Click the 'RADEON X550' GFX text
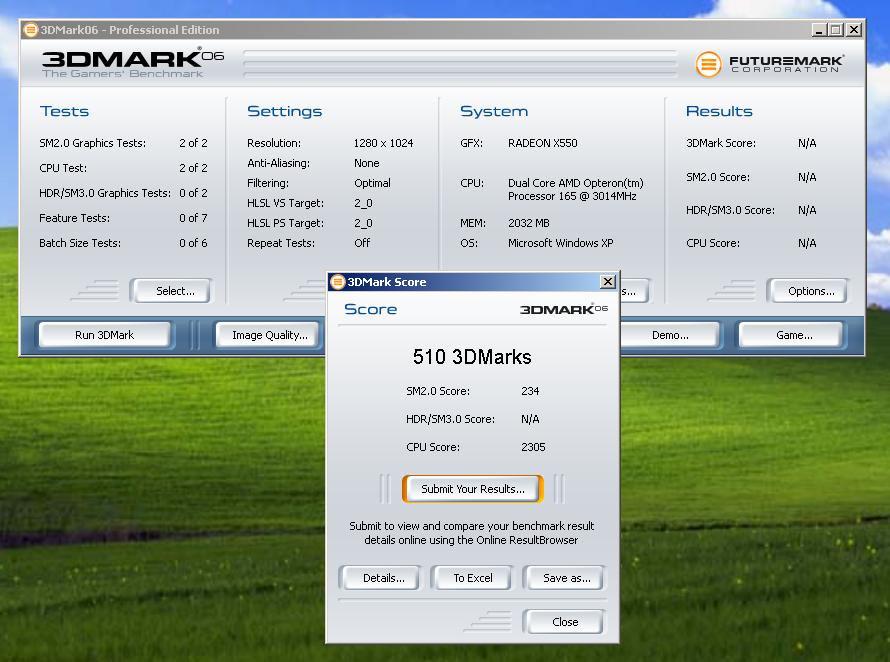Image resolution: width=890 pixels, height=662 pixels. [x=542, y=143]
